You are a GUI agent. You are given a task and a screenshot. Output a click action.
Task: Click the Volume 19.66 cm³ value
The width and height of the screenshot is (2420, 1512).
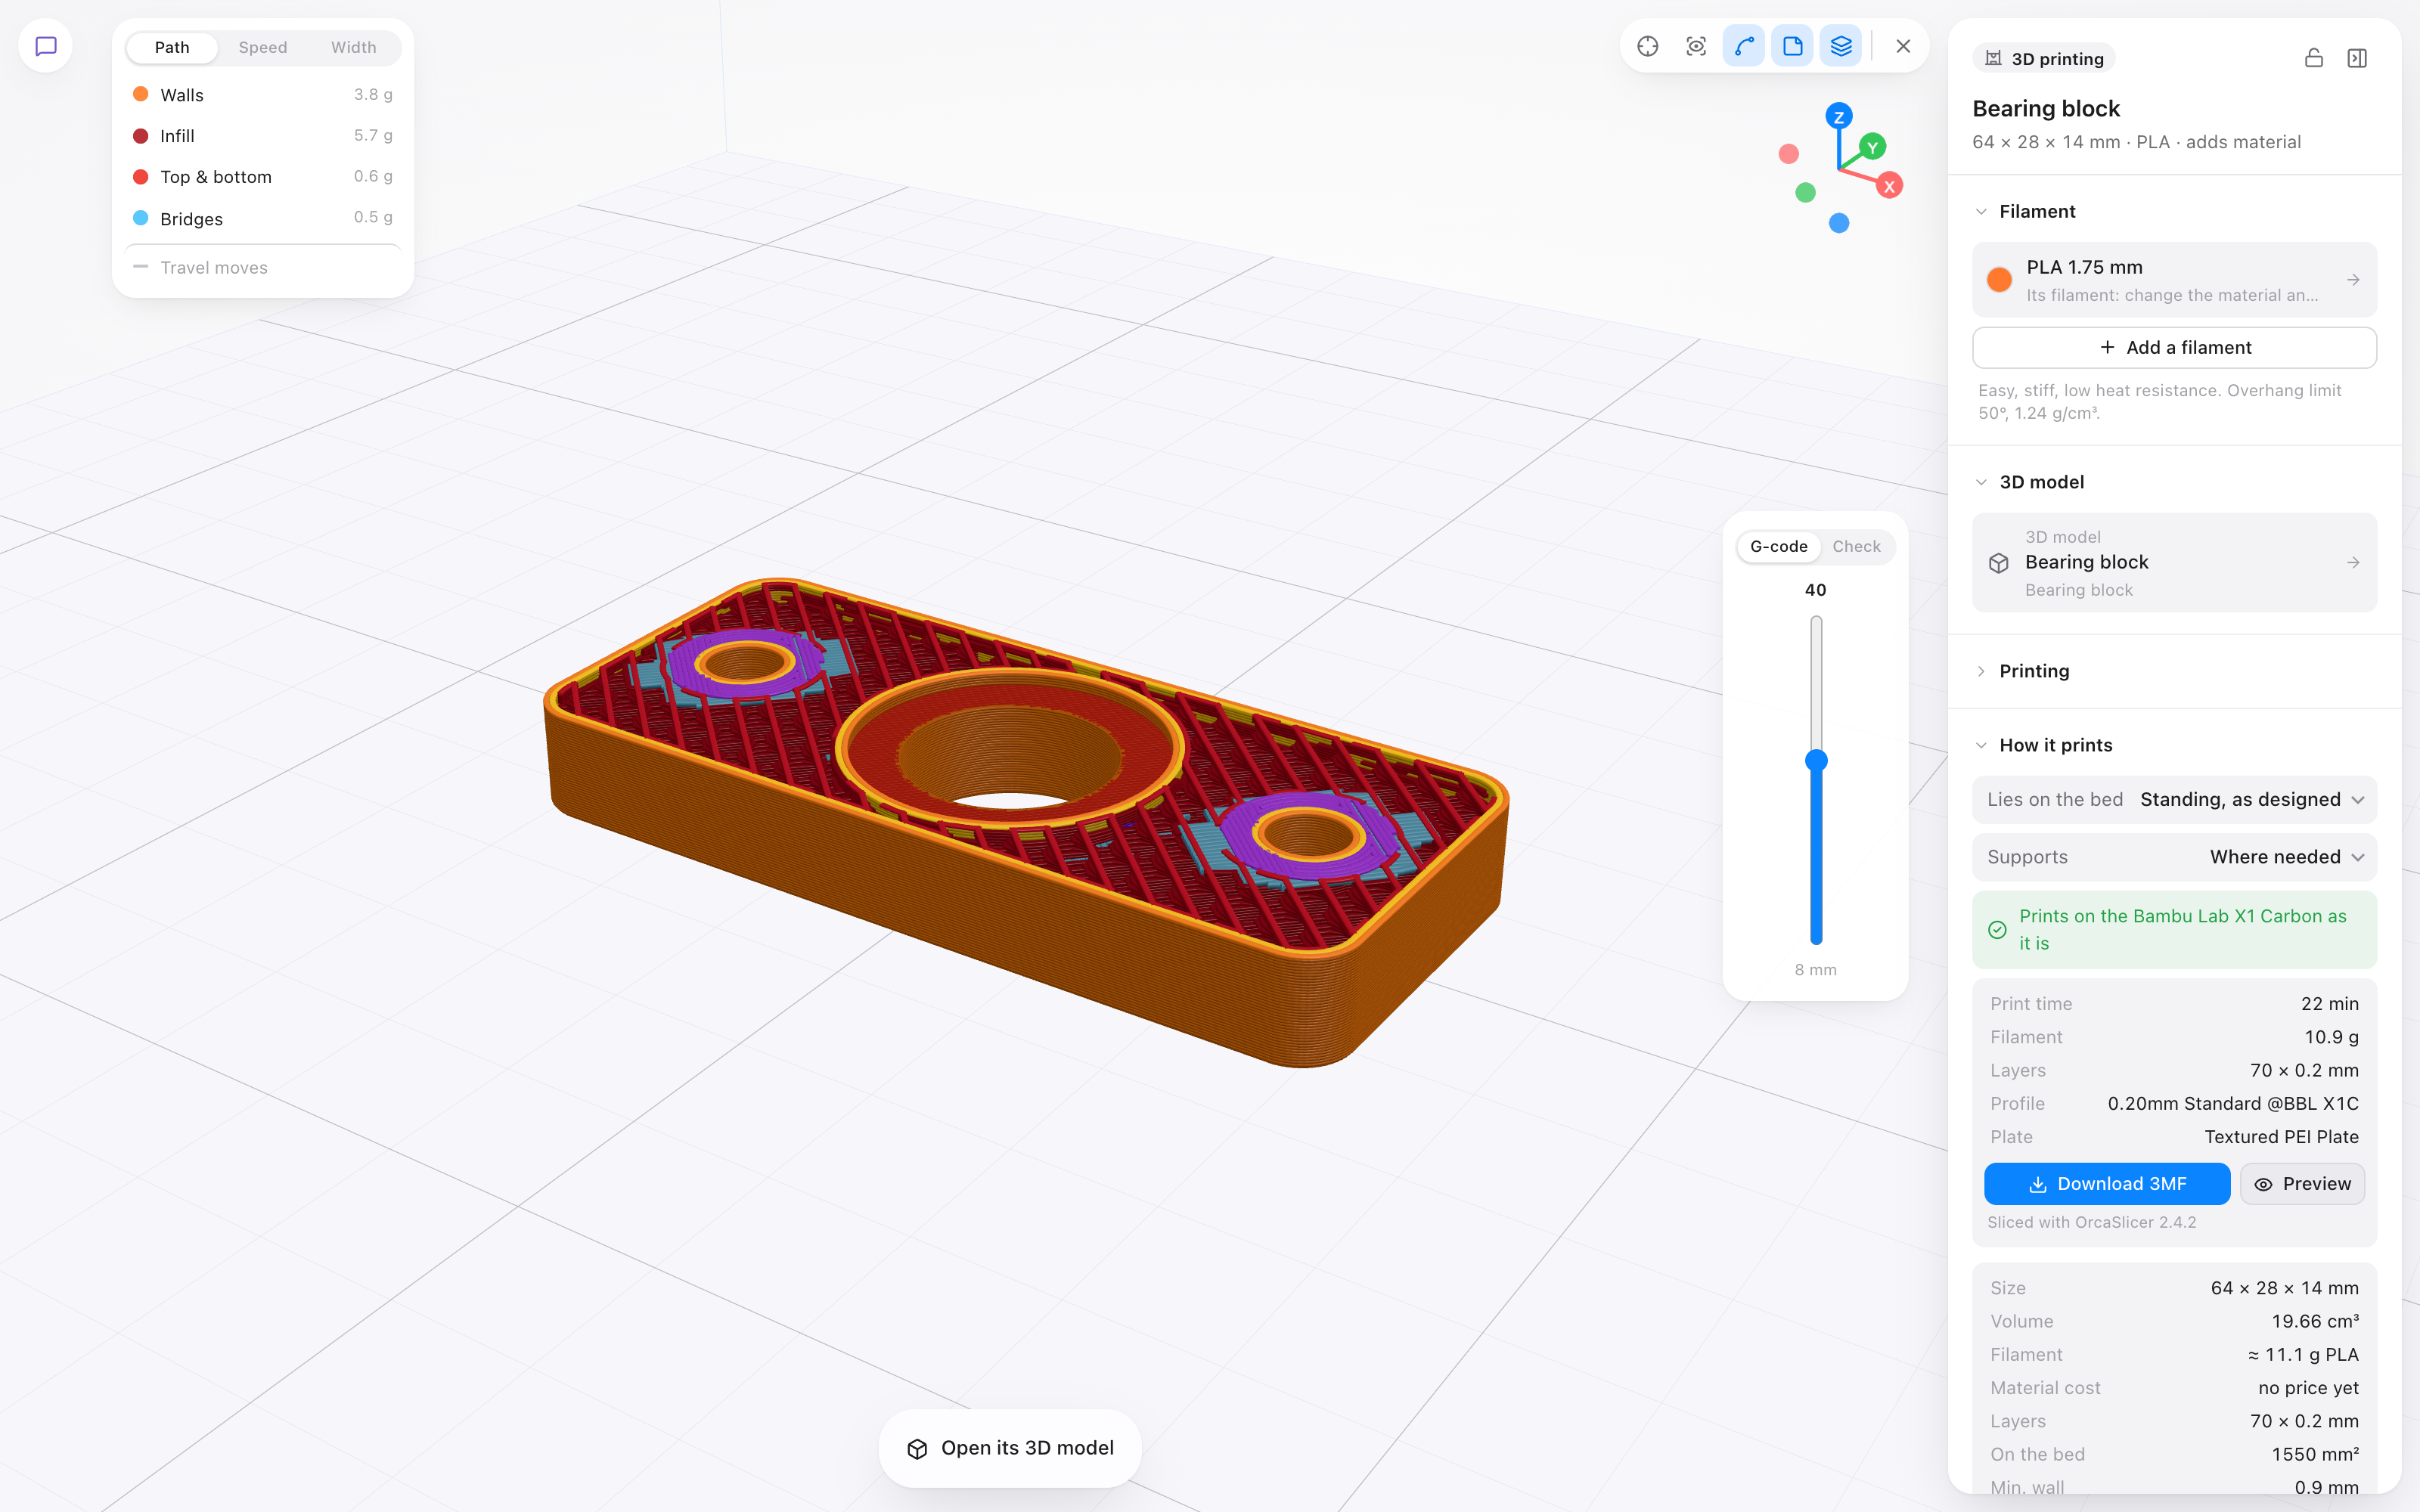point(2315,1321)
